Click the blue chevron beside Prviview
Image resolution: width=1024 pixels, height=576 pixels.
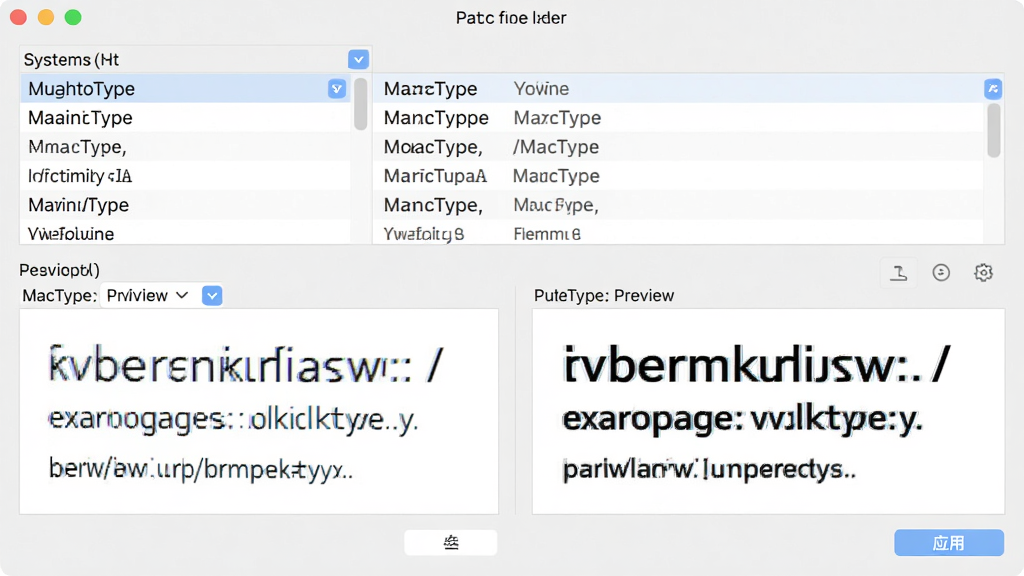(212, 295)
